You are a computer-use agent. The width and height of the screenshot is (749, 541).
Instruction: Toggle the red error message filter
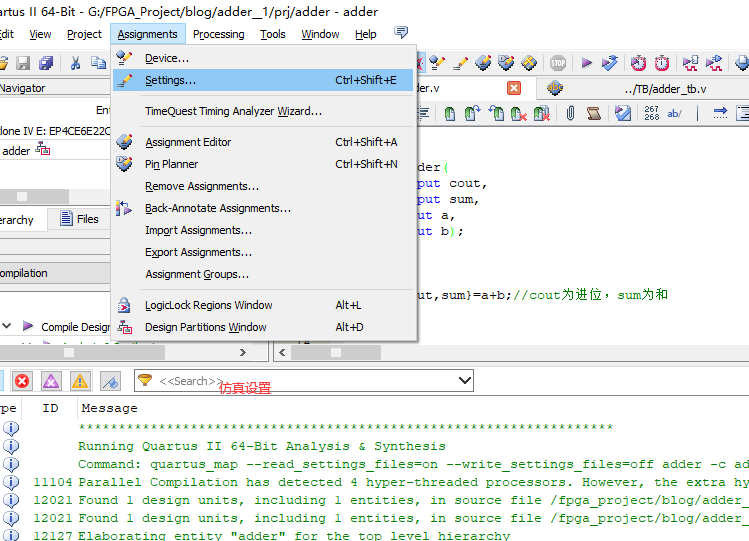click(x=22, y=381)
